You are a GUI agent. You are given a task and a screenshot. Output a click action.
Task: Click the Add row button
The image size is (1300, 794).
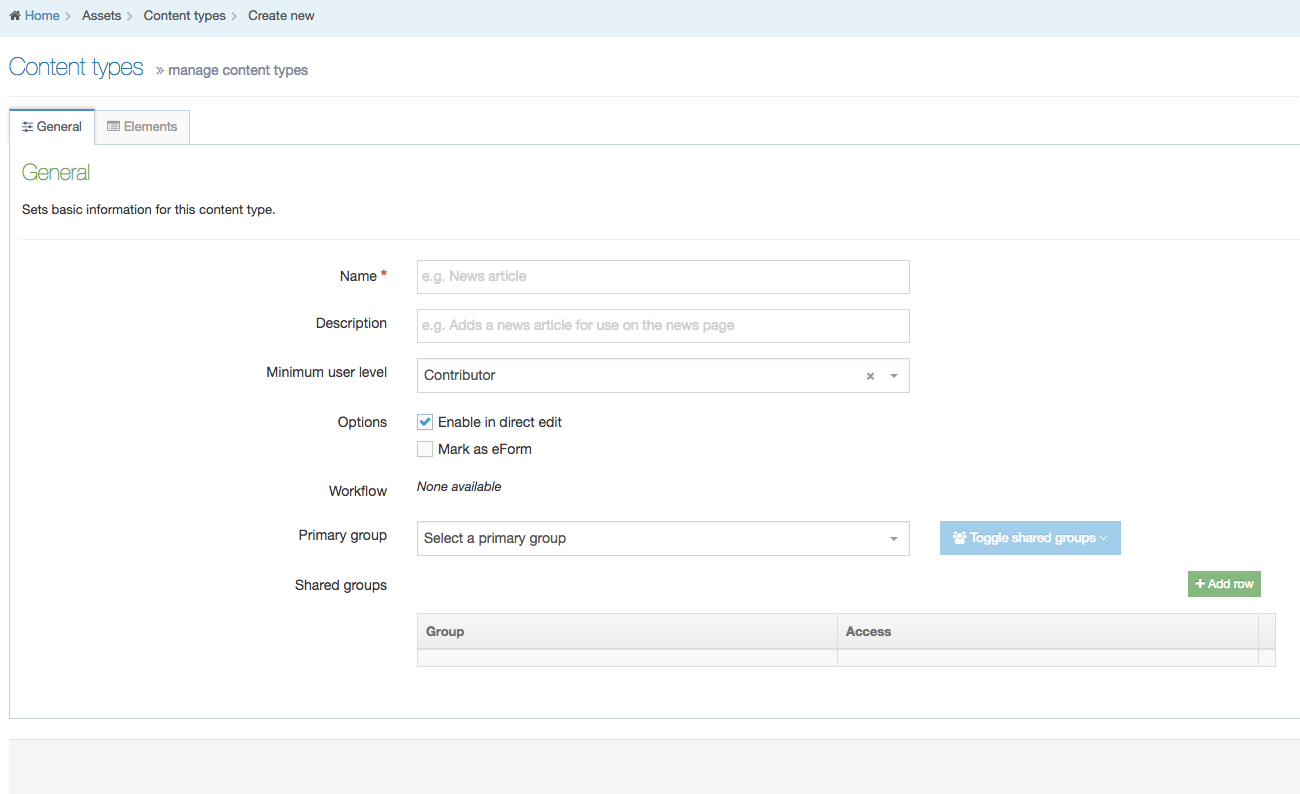[1224, 583]
